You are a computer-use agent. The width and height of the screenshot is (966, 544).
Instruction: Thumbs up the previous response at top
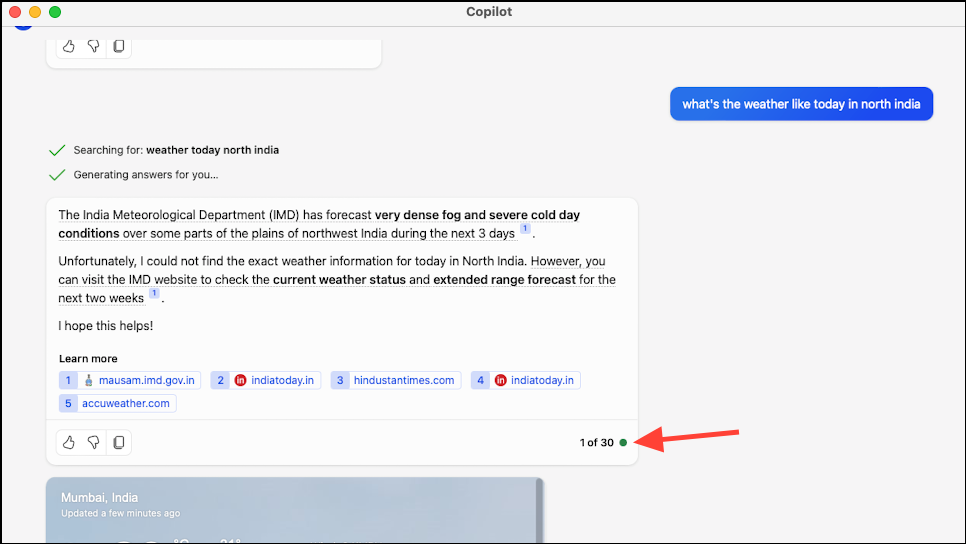click(x=69, y=46)
